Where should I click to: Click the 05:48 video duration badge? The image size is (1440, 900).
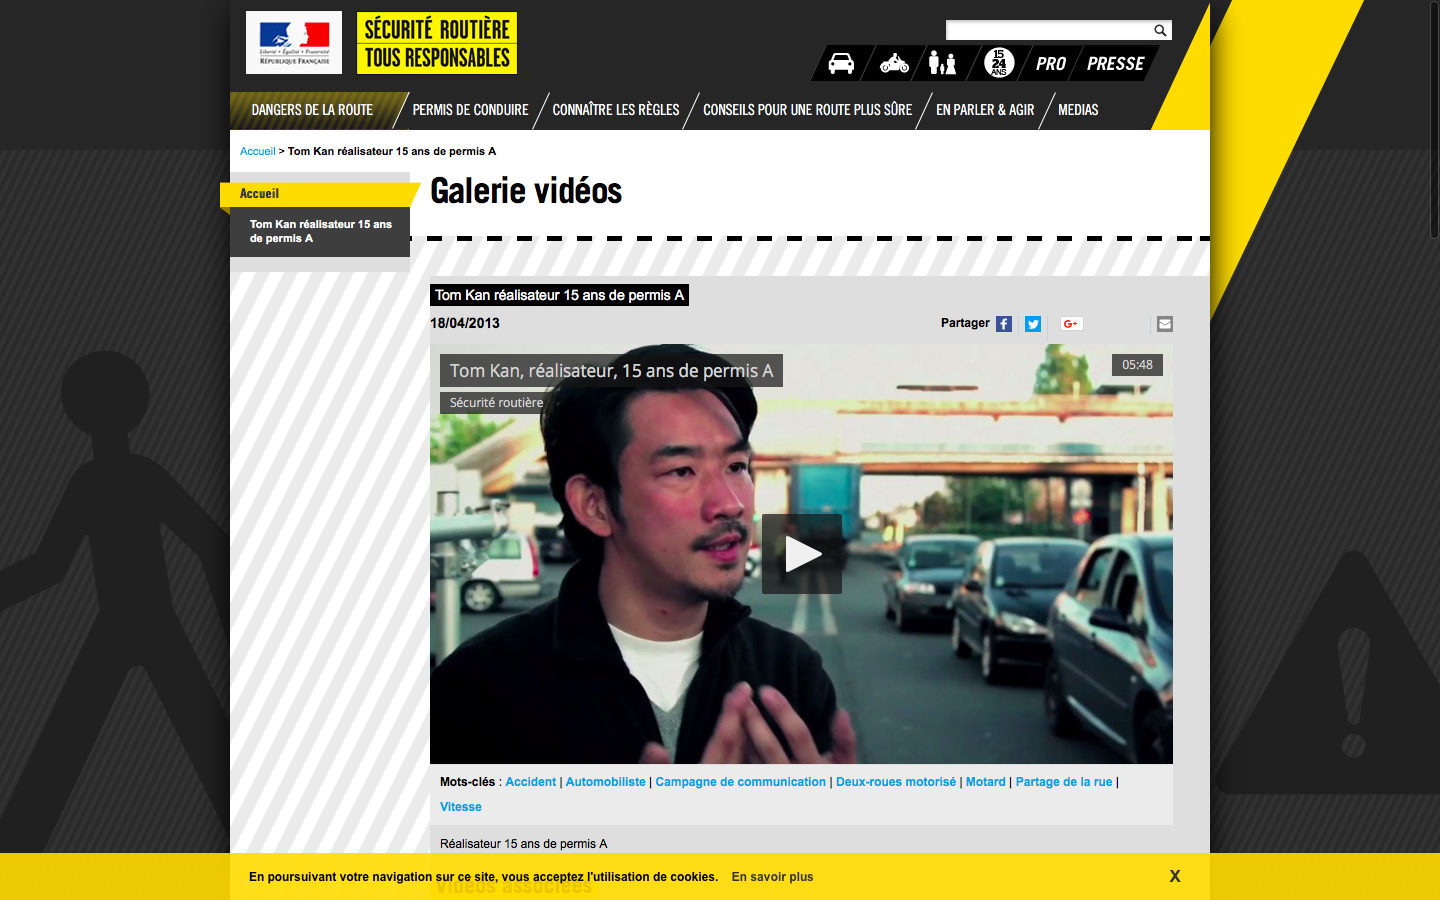click(1137, 365)
